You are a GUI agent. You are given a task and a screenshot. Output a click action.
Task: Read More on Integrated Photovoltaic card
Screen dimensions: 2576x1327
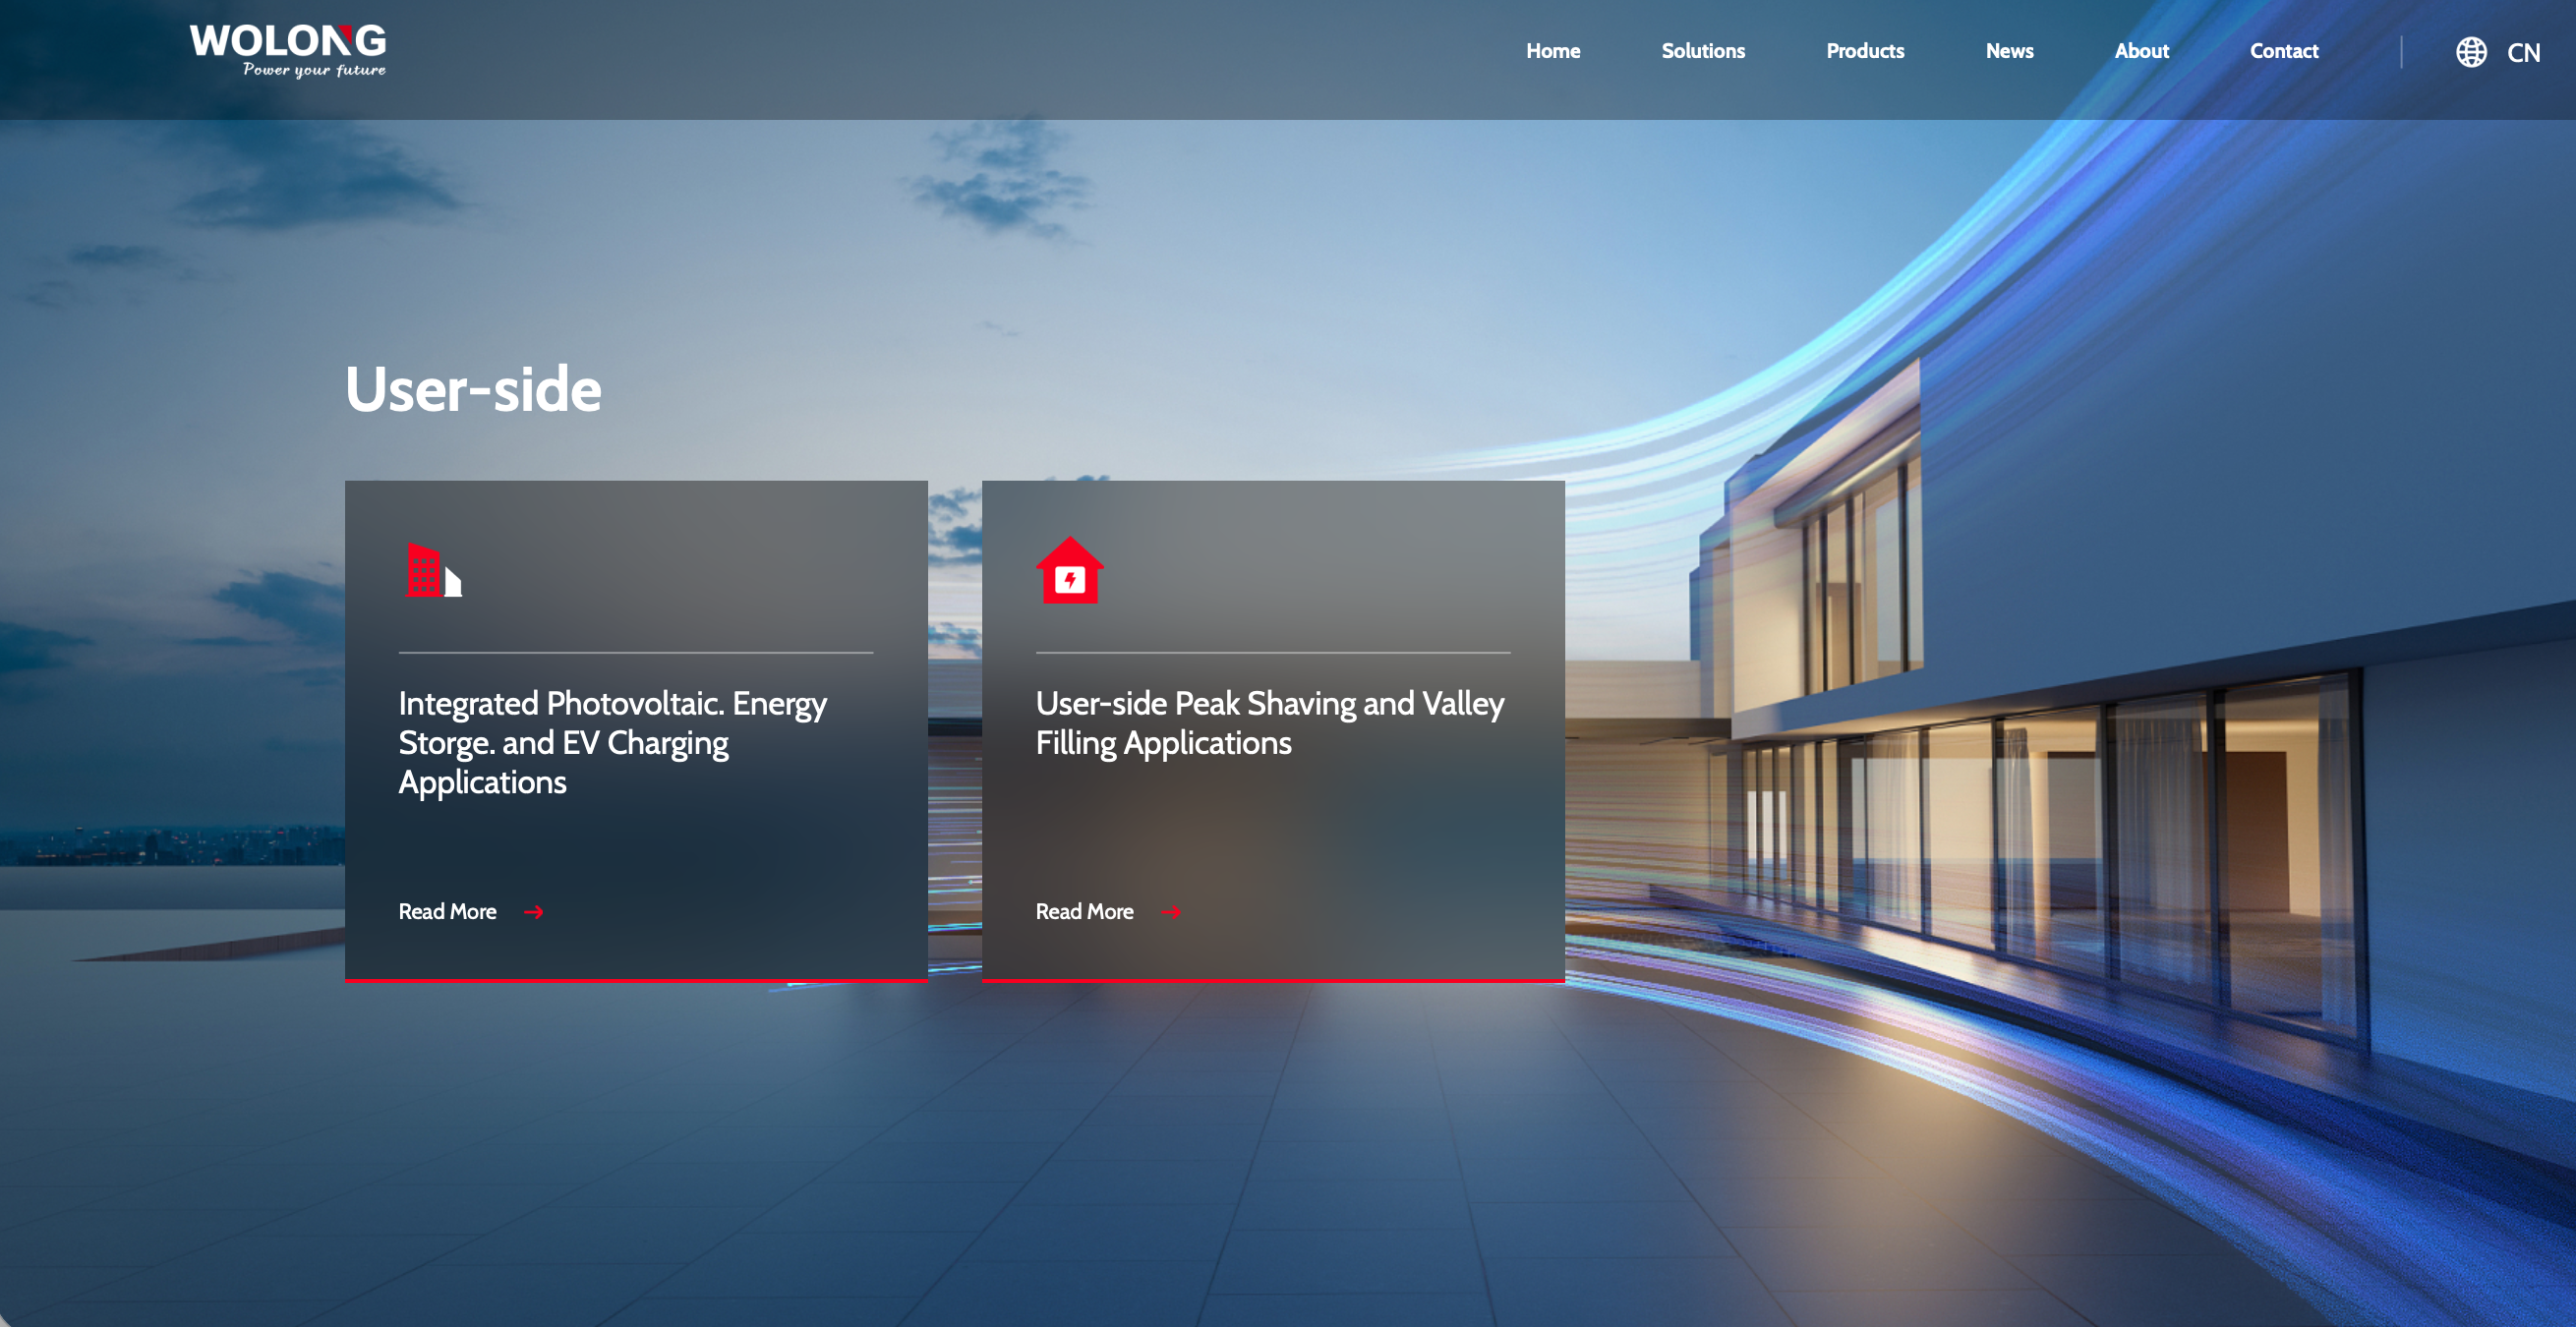point(447,912)
